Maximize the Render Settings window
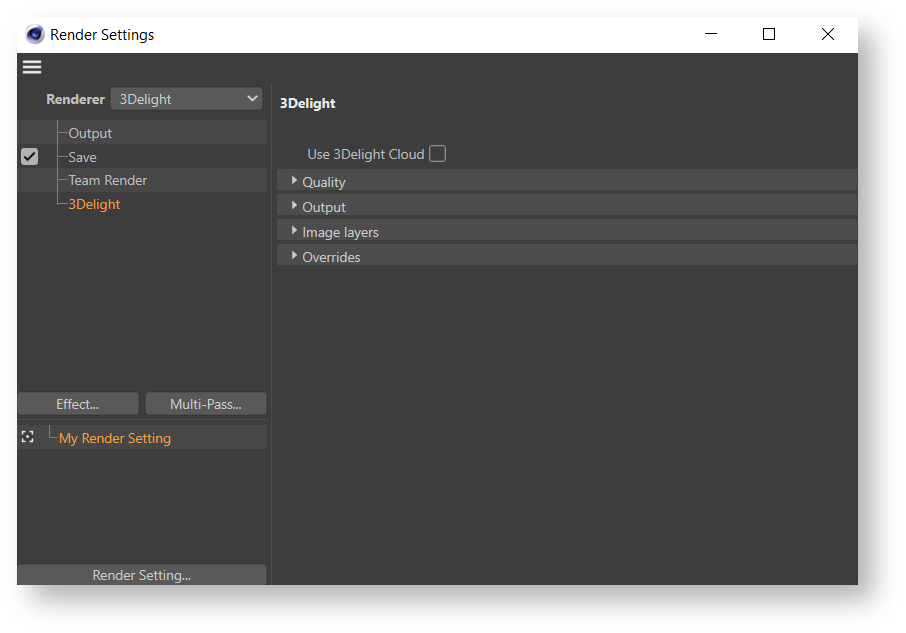This screenshot has height=633, width=906. click(x=769, y=34)
